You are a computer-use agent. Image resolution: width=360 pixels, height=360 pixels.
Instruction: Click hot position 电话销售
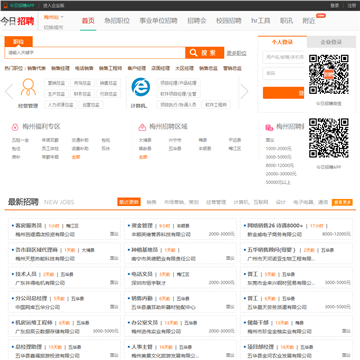(84, 68)
